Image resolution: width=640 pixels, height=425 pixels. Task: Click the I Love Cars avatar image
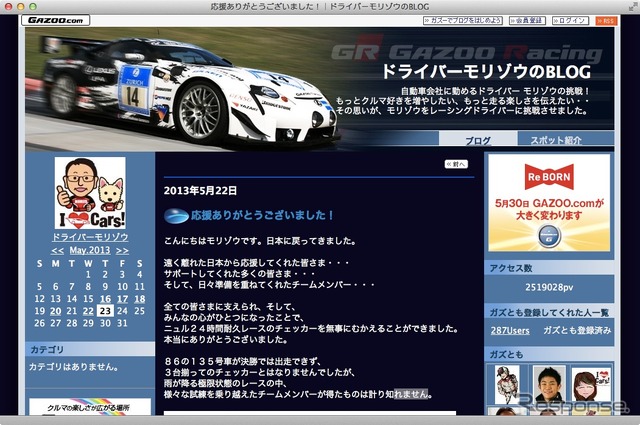click(x=90, y=193)
